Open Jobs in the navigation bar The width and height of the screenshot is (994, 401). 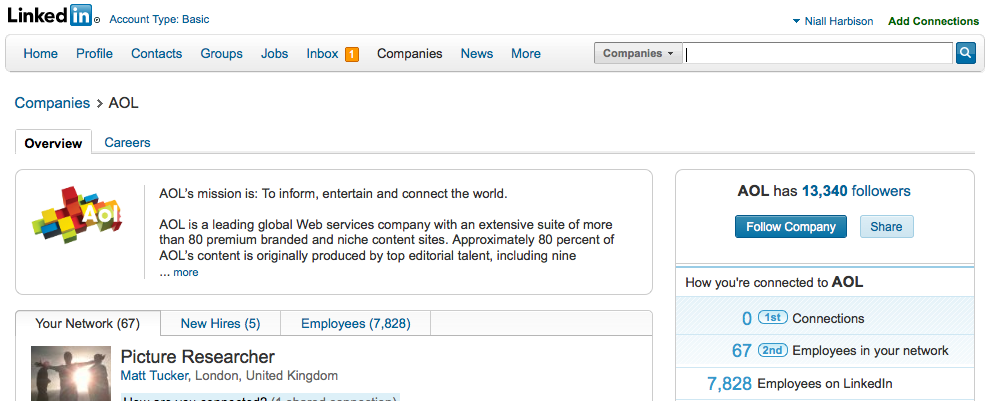pos(274,54)
